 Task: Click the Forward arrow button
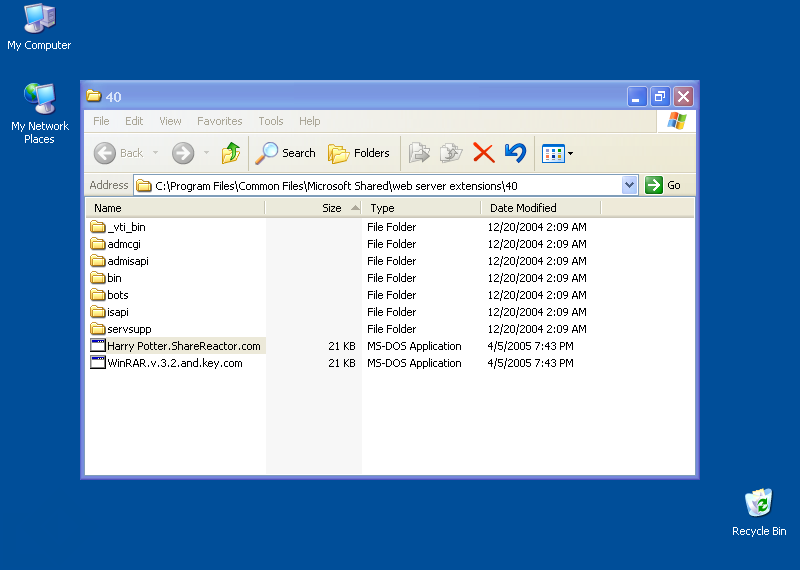(x=183, y=153)
